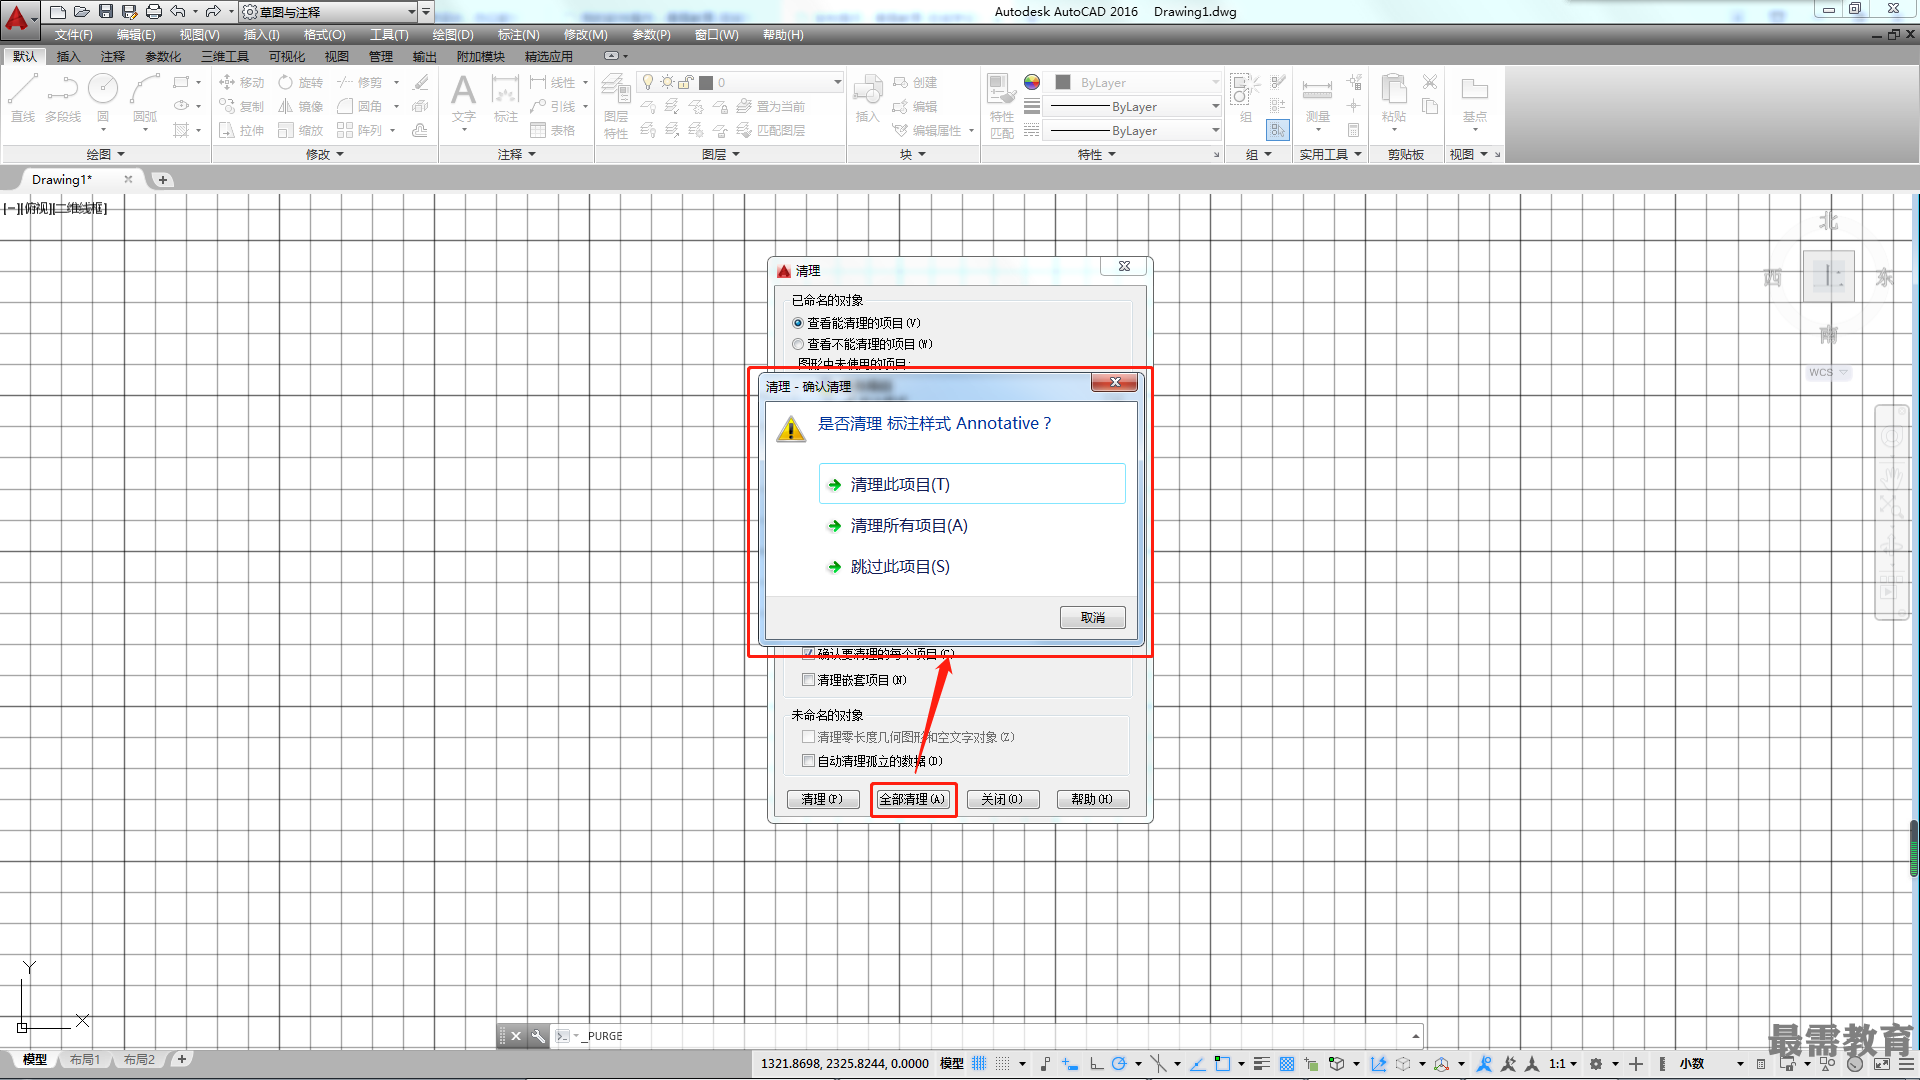Click the Copy (复制) tool
Viewport: 1920px width, 1080px height.
pyautogui.click(x=242, y=106)
